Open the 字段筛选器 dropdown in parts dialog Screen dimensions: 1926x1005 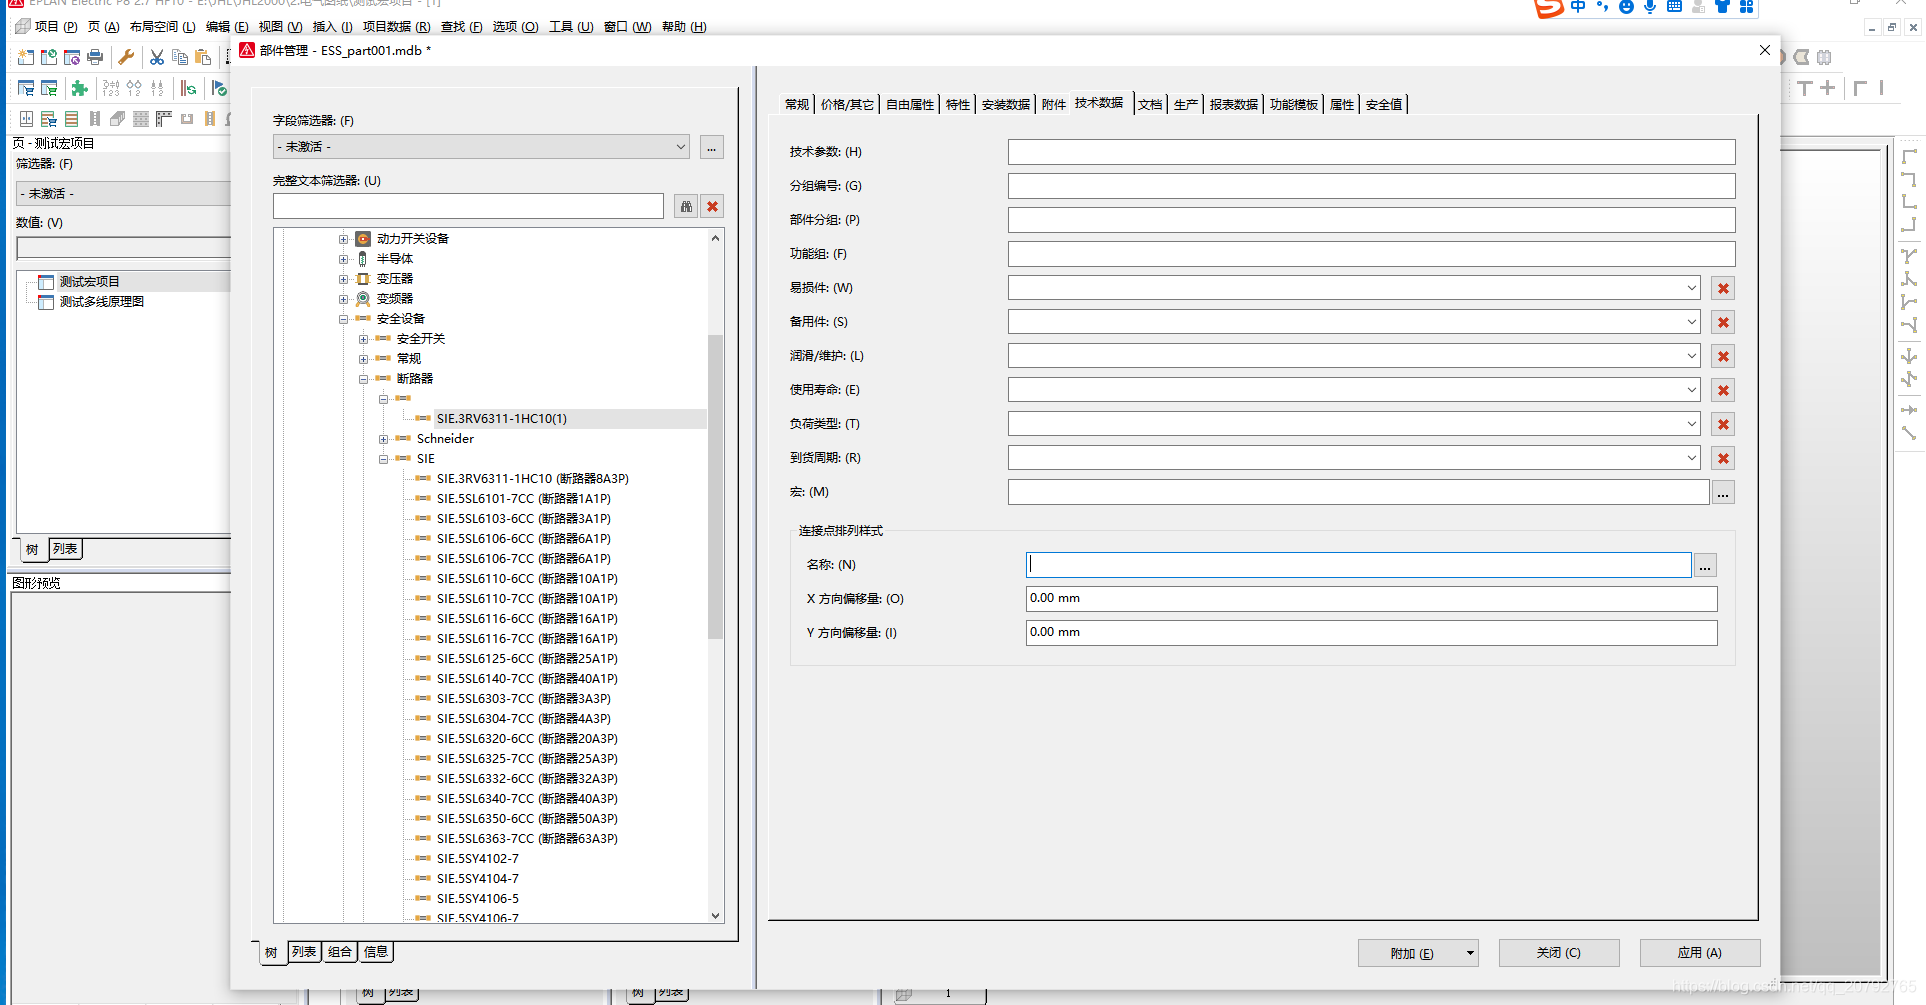point(680,147)
